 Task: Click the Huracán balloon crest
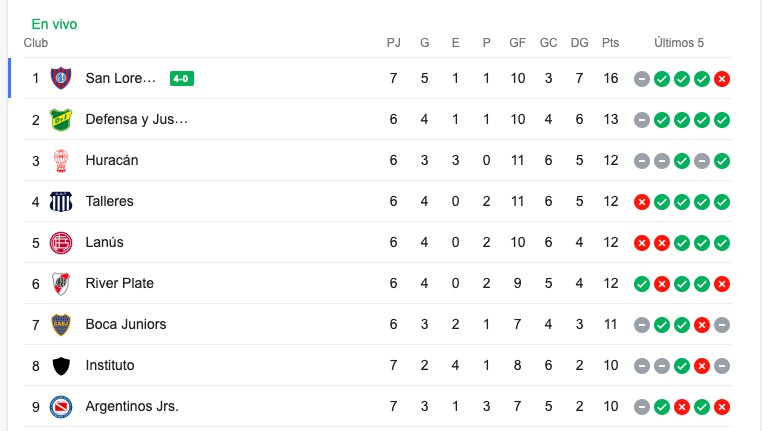click(61, 160)
